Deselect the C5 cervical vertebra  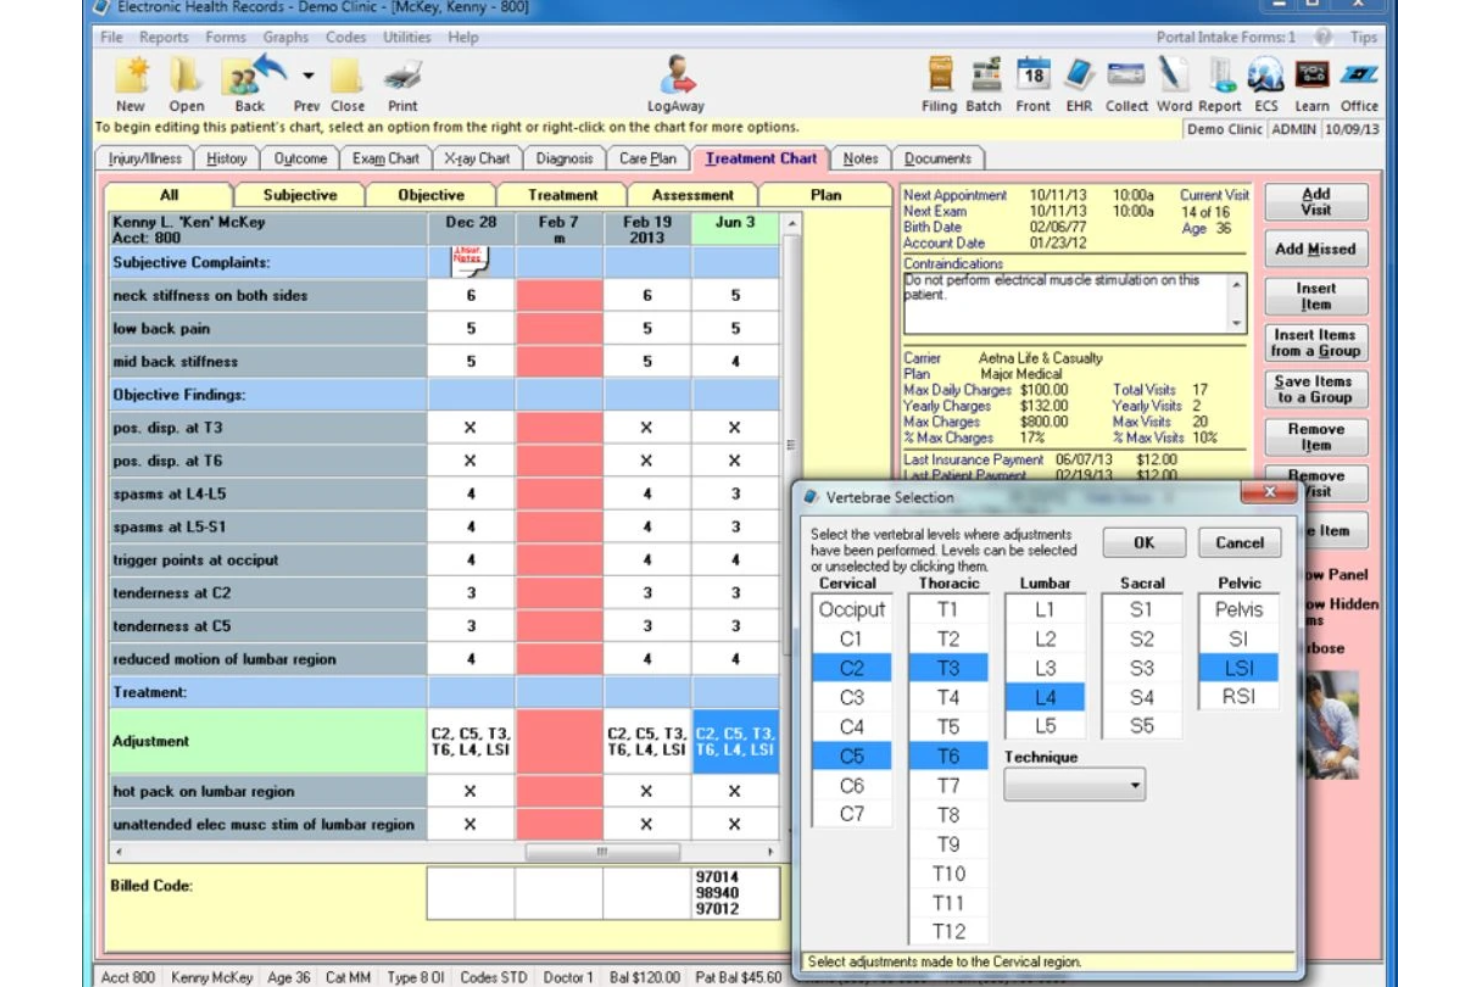pyautogui.click(x=851, y=756)
